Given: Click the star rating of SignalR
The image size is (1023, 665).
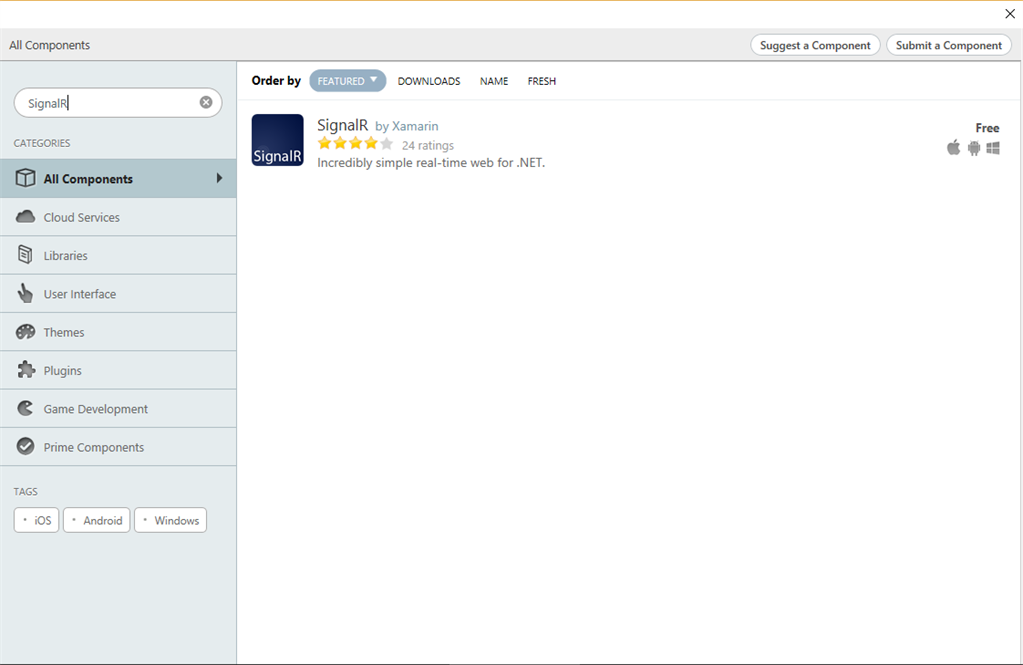Looking at the screenshot, I should click(356, 144).
